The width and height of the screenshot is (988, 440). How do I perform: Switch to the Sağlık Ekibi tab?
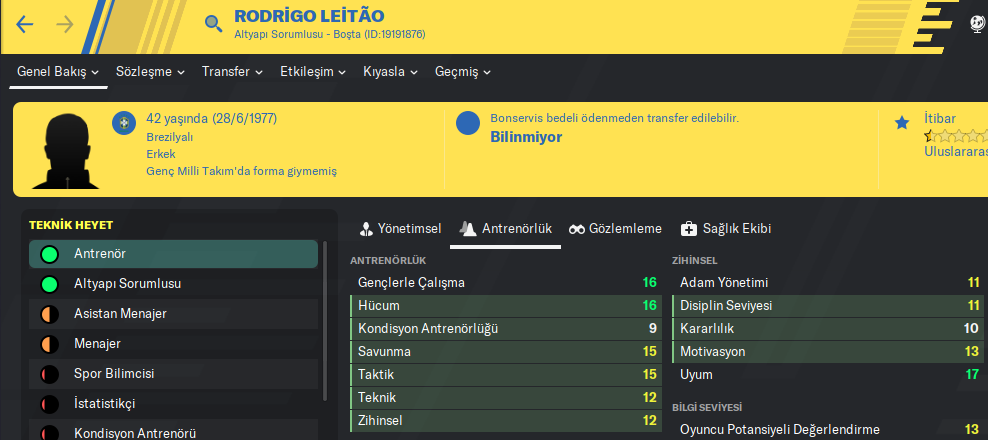(x=725, y=229)
